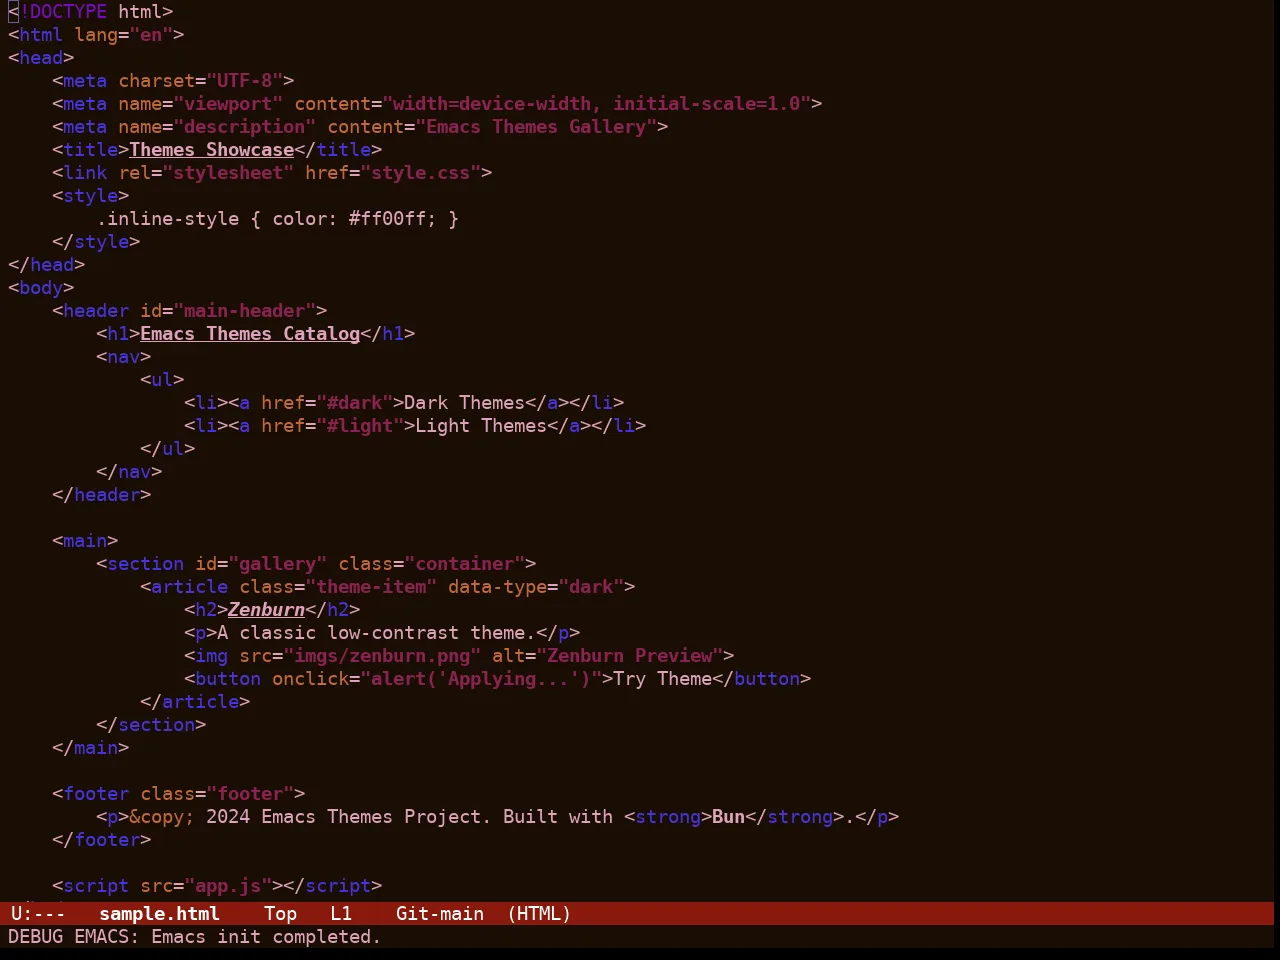Click the U:--- status in mode line

pos(38,913)
